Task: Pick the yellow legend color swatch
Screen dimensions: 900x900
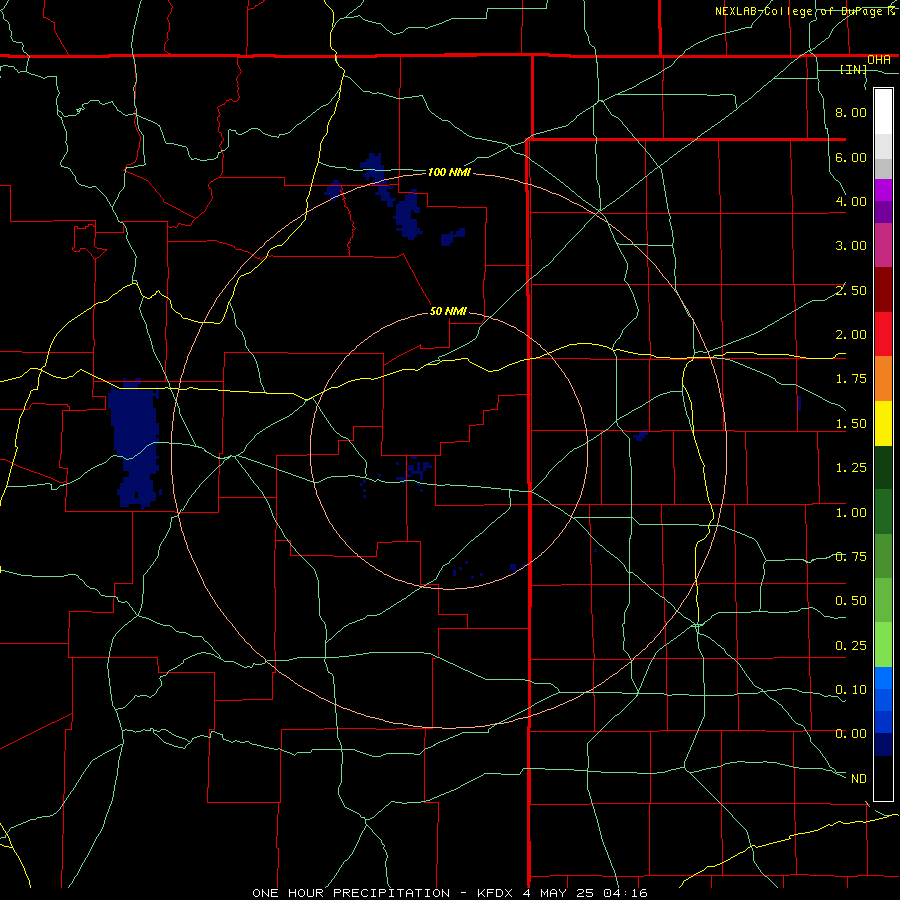Action: tap(883, 424)
